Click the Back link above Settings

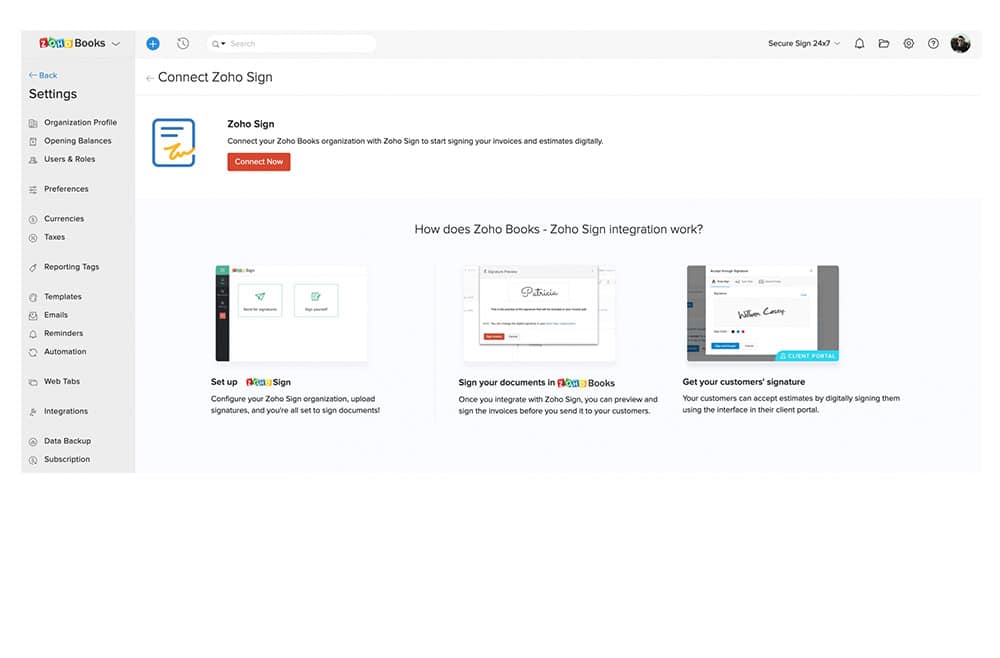coord(43,75)
